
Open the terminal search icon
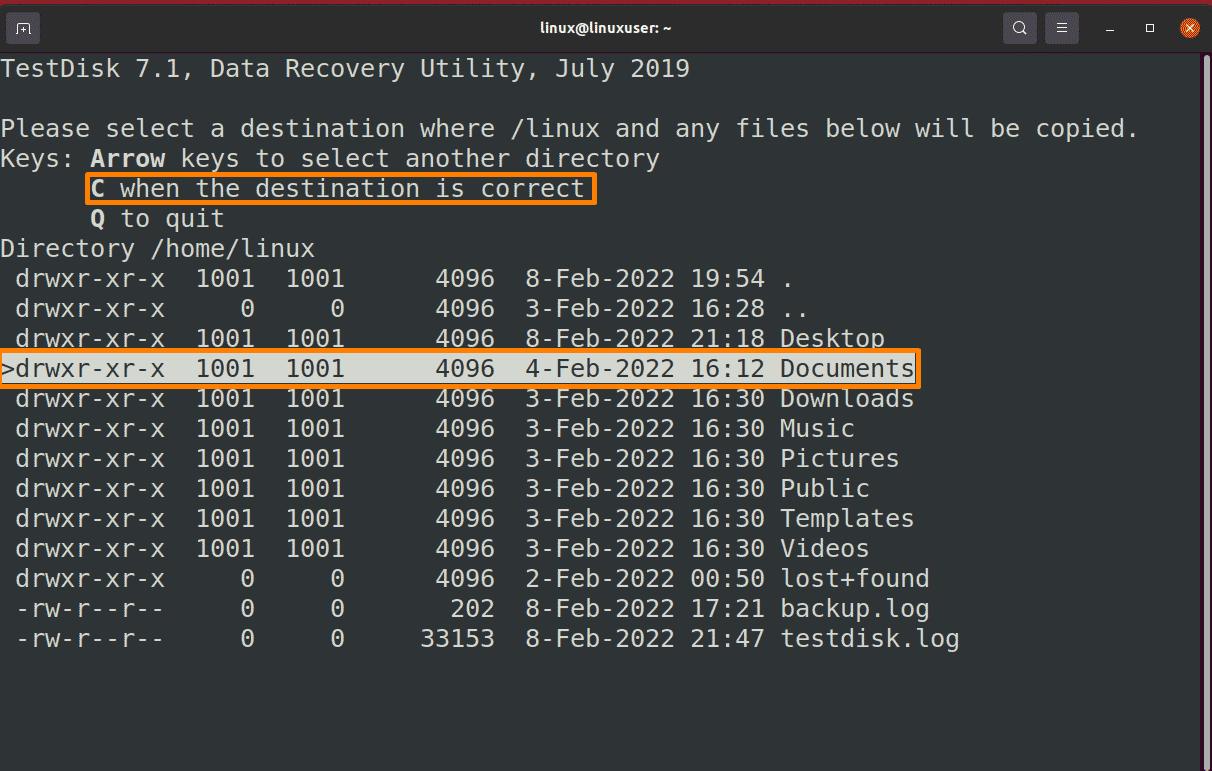coord(1019,28)
